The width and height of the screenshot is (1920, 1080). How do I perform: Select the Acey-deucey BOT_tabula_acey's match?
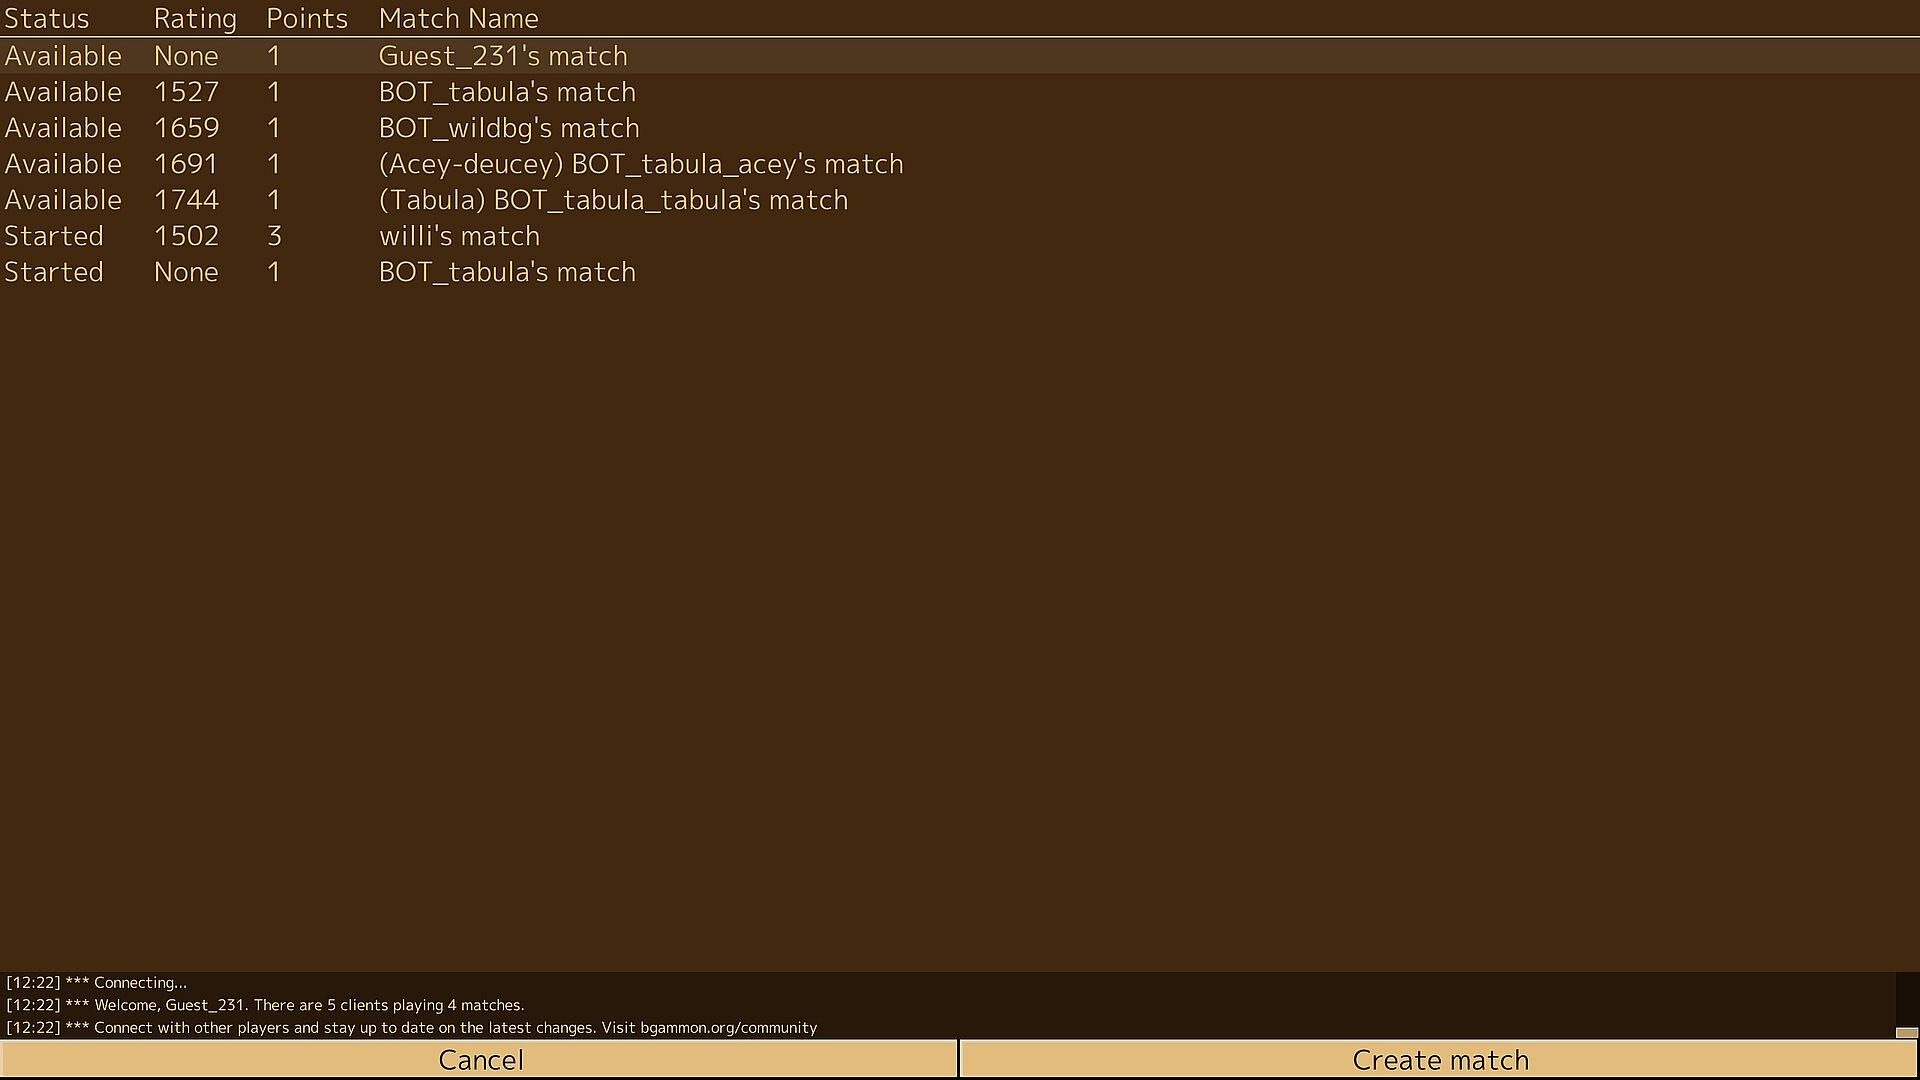click(x=640, y=164)
